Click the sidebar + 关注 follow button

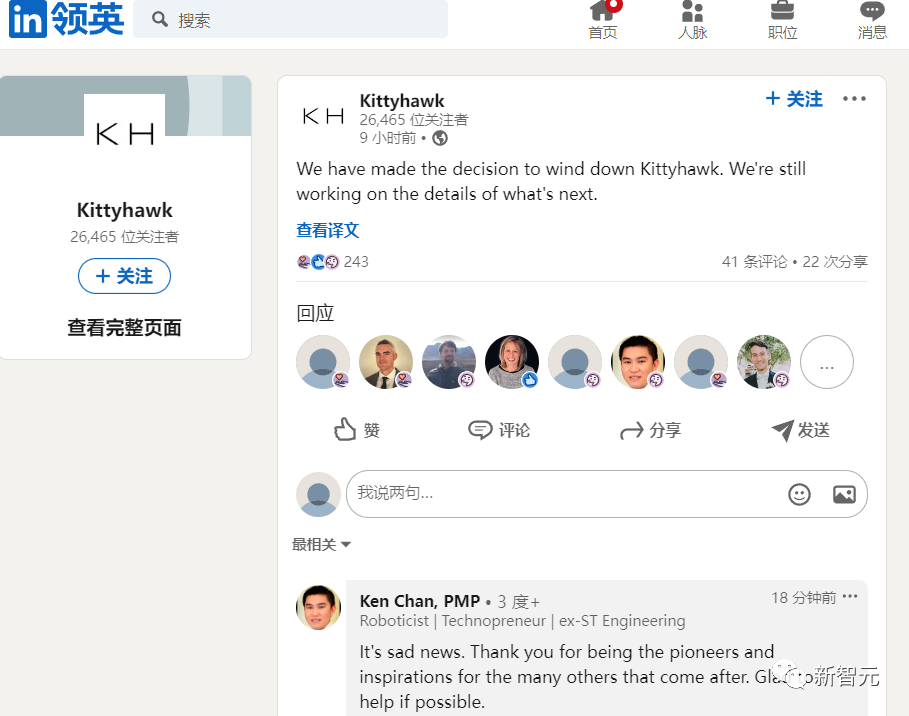click(x=125, y=276)
